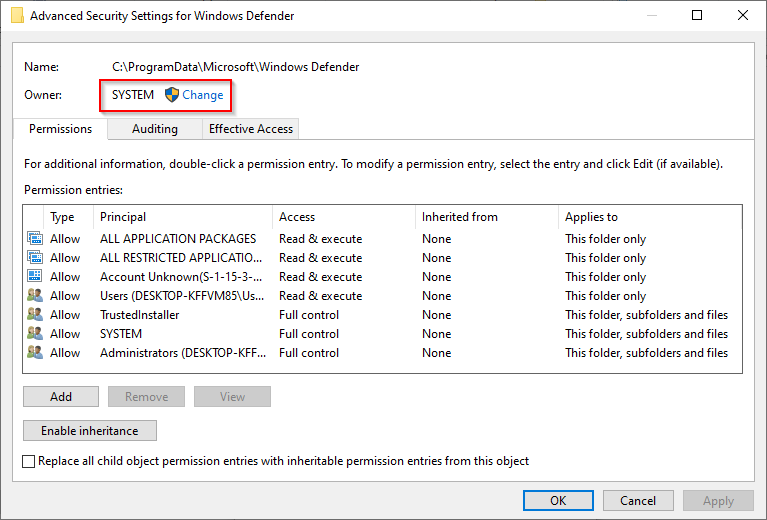Click the Account Unknown row icon

tap(35, 276)
